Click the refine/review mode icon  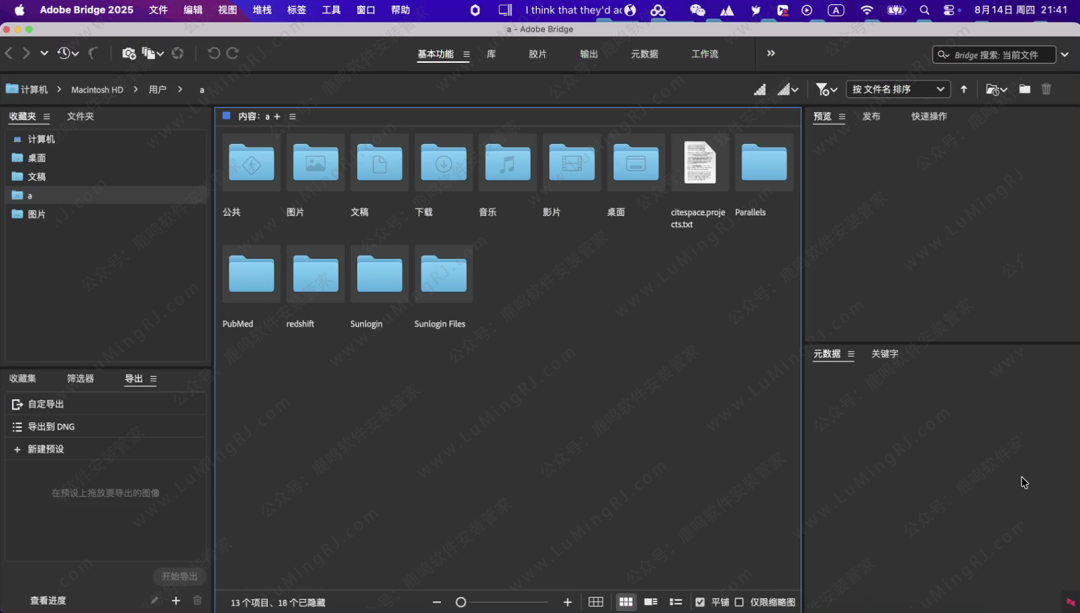coord(150,53)
